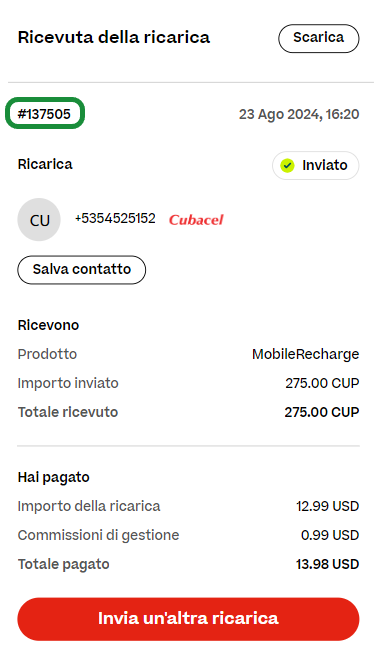Click the Ricevono section heading
374x652 pixels.
48,325
